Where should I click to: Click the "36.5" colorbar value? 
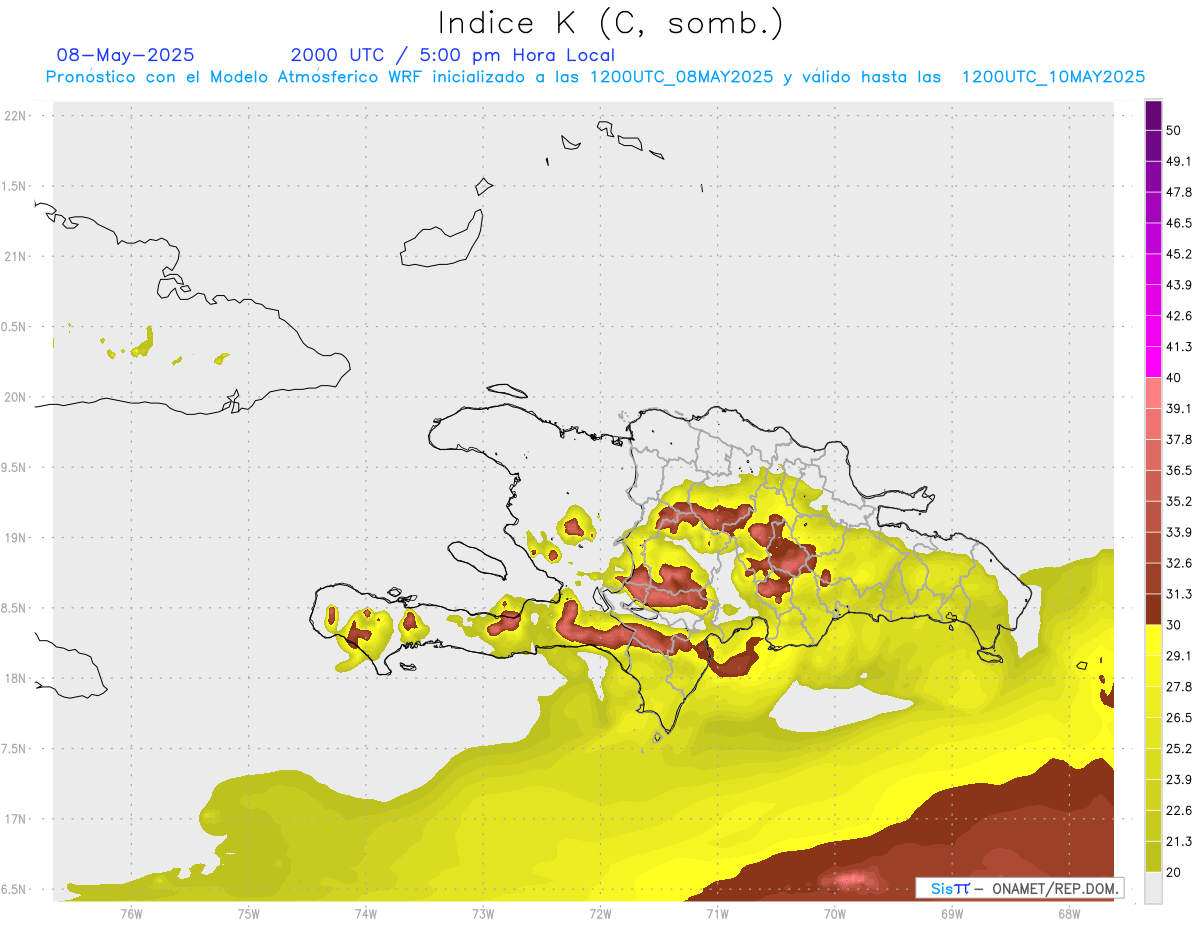click(1179, 471)
